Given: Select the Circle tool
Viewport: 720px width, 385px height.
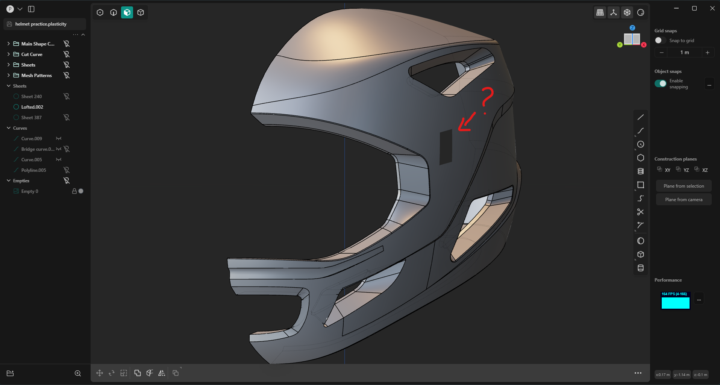Looking at the screenshot, I should click(x=641, y=144).
